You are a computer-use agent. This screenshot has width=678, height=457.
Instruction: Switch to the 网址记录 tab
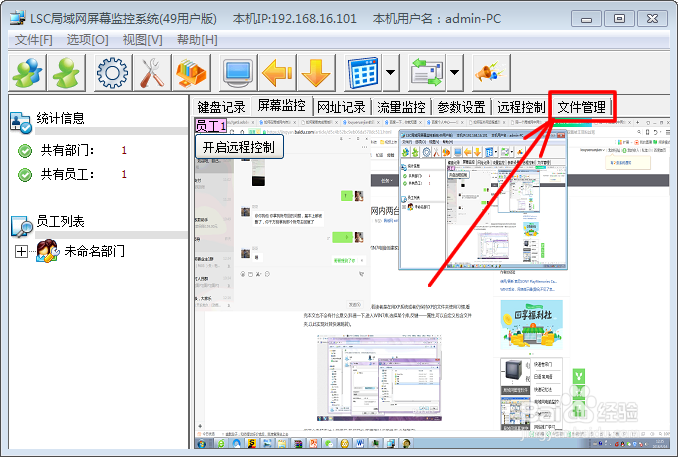[x=341, y=107]
